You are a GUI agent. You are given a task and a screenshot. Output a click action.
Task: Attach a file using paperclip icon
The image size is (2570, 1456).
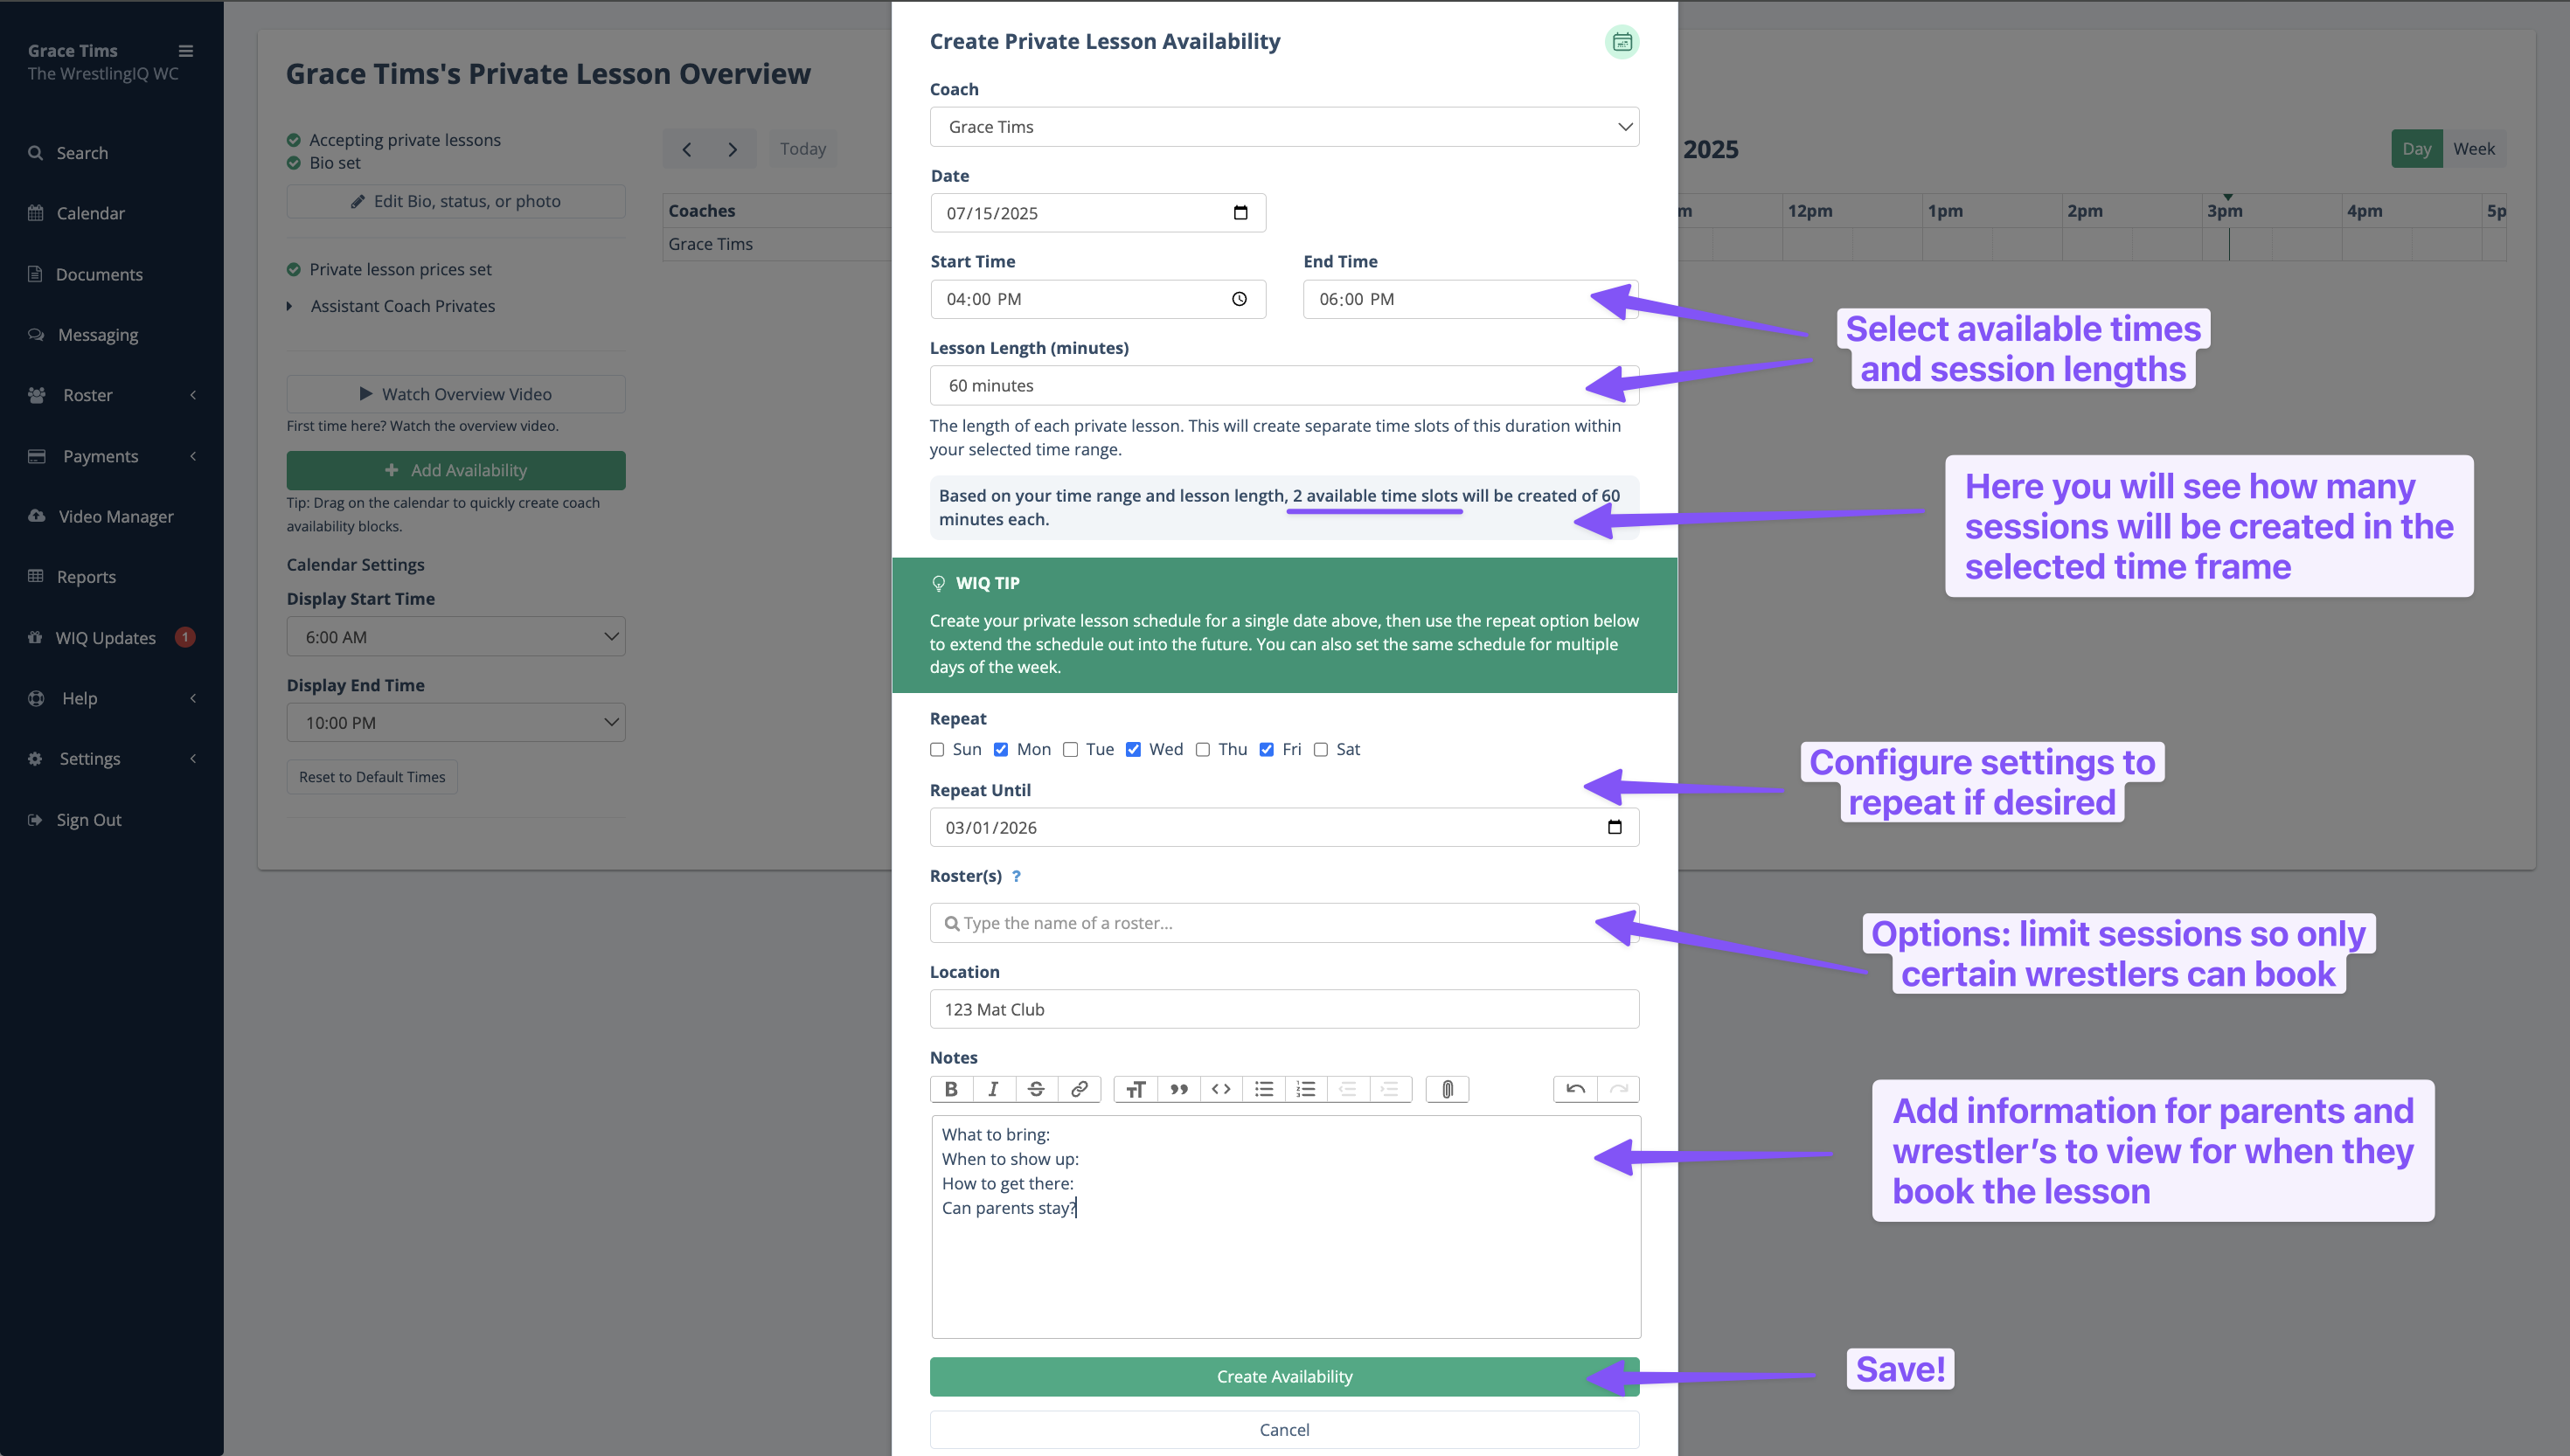[x=1447, y=1089]
